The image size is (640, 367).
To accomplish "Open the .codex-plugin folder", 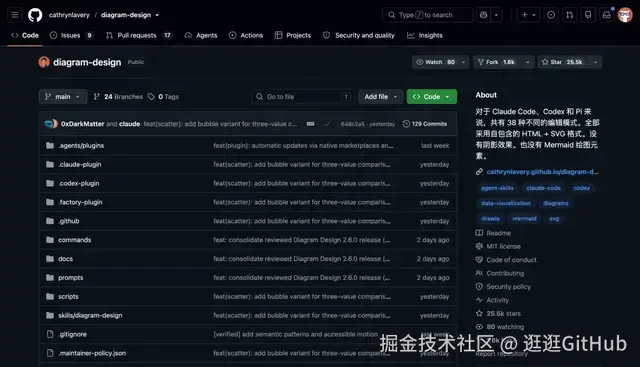I will (78, 183).
